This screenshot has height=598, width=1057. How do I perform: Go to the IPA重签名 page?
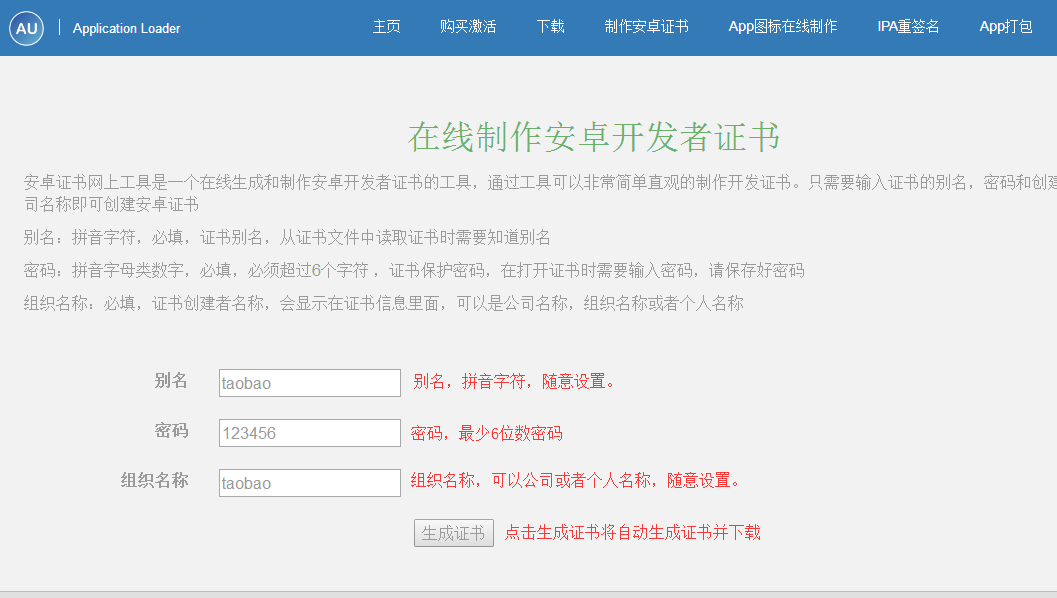tap(908, 27)
